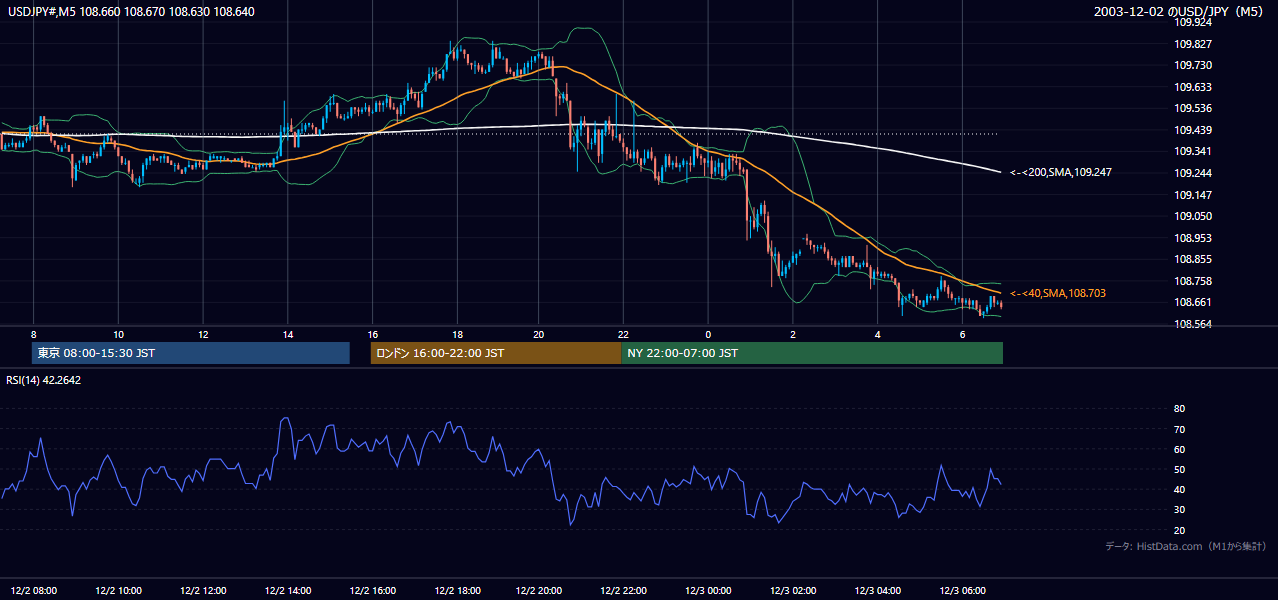Click price level 108.661 on axis
Viewport: 1278px width, 600px height.
(x=1194, y=303)
